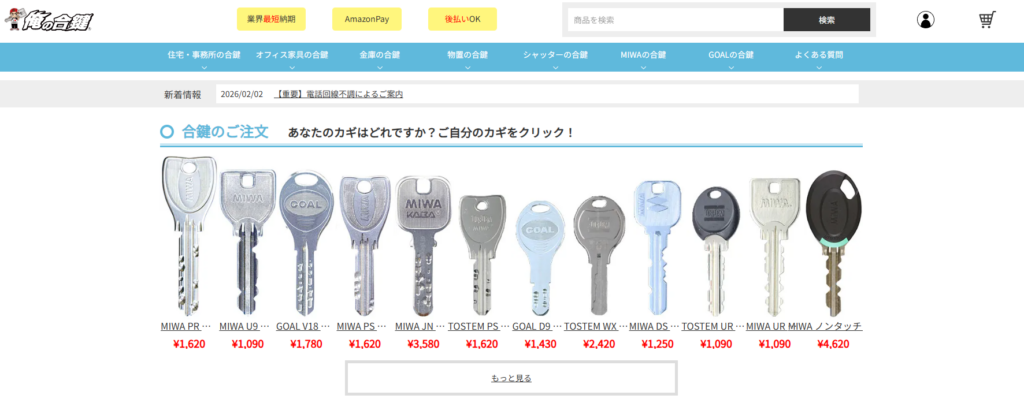Viewport: 1024px width, 410px height.
Task: Click the もっと見る button
Action: click(511, 378)
